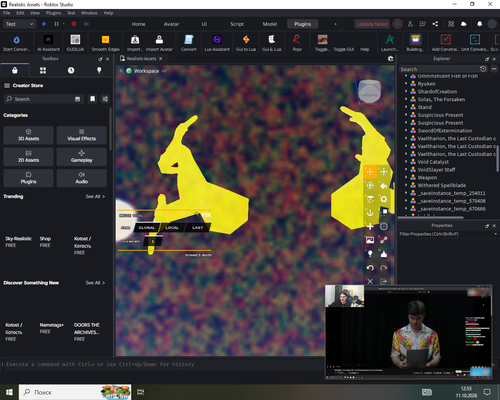
Task: Expand the ShardofCreation tree node
Action: [406, 91]
